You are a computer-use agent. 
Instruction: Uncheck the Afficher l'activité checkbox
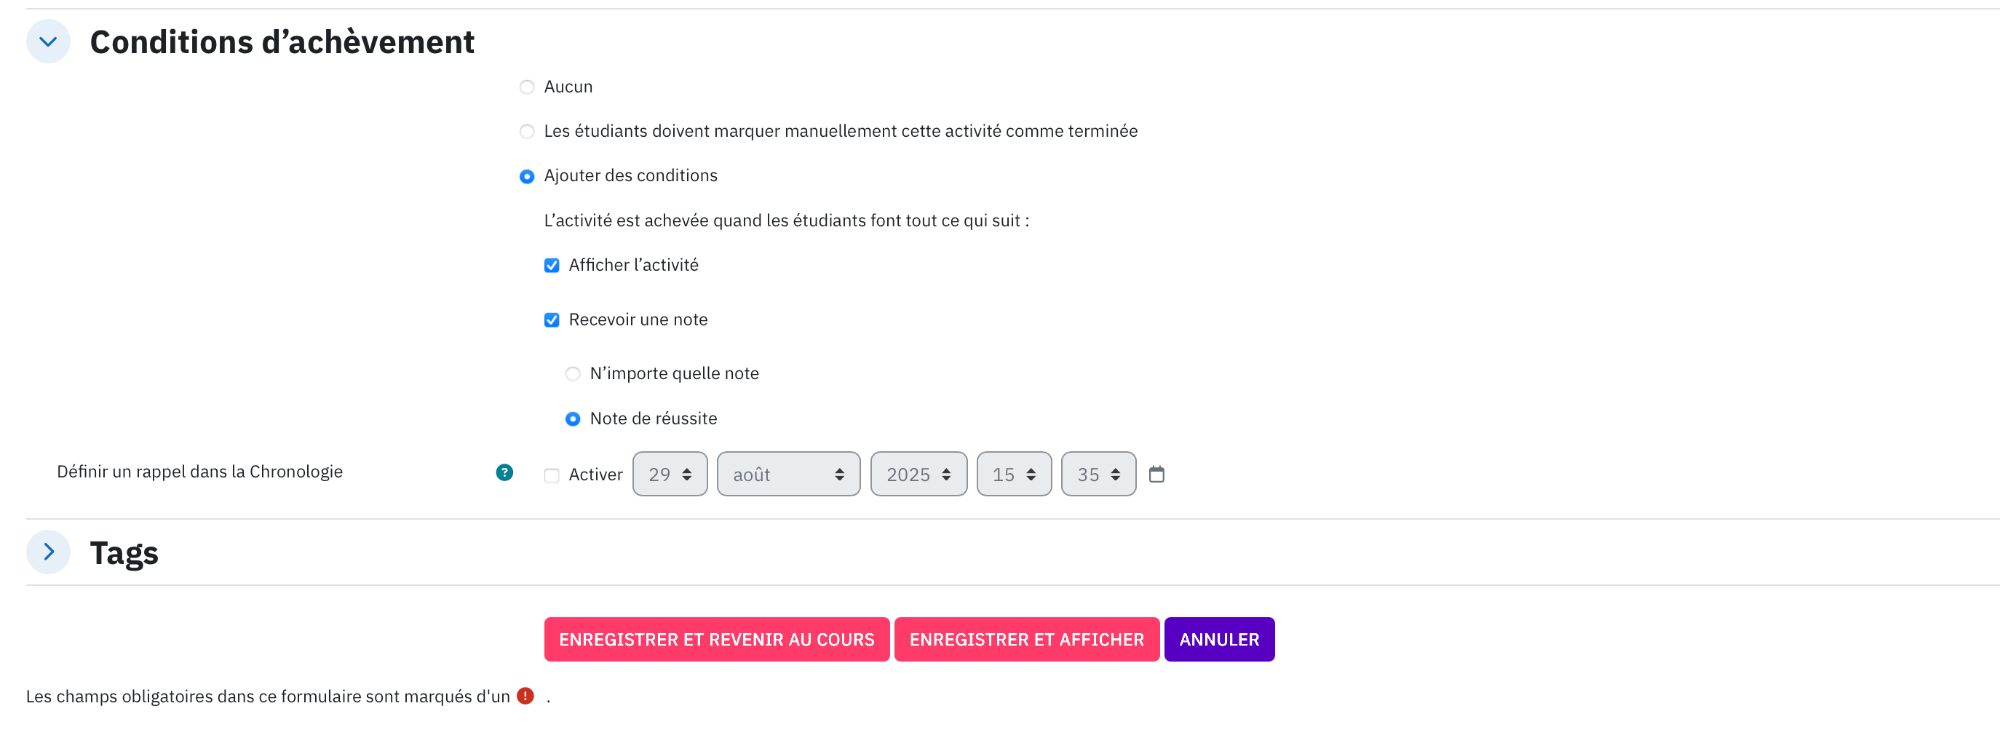(x=552, y=265)
